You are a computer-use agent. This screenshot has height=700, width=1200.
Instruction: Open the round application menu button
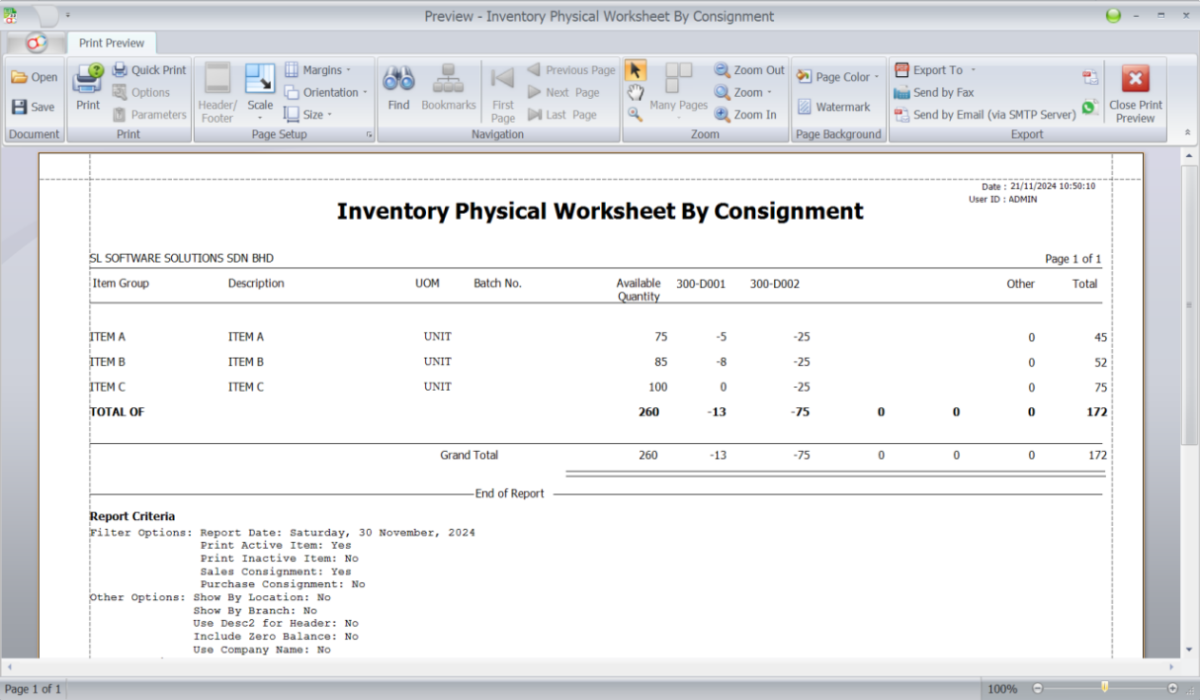[x=36, y=43]
